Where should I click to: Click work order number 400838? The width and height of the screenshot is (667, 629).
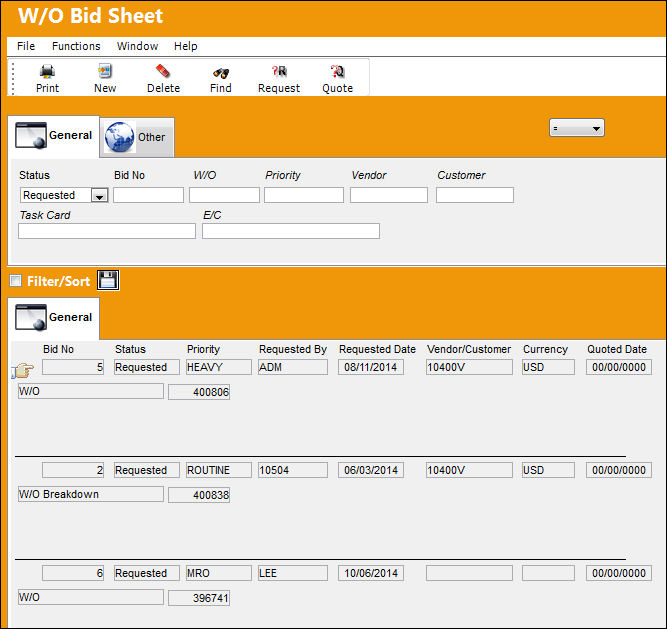tap(199, 495)
